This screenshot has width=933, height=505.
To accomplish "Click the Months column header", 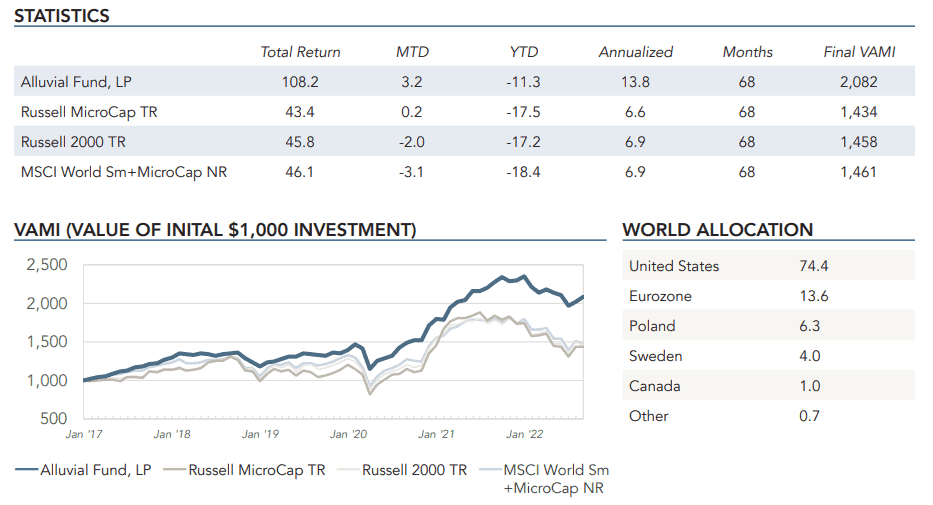I will [x=747, y=52].
